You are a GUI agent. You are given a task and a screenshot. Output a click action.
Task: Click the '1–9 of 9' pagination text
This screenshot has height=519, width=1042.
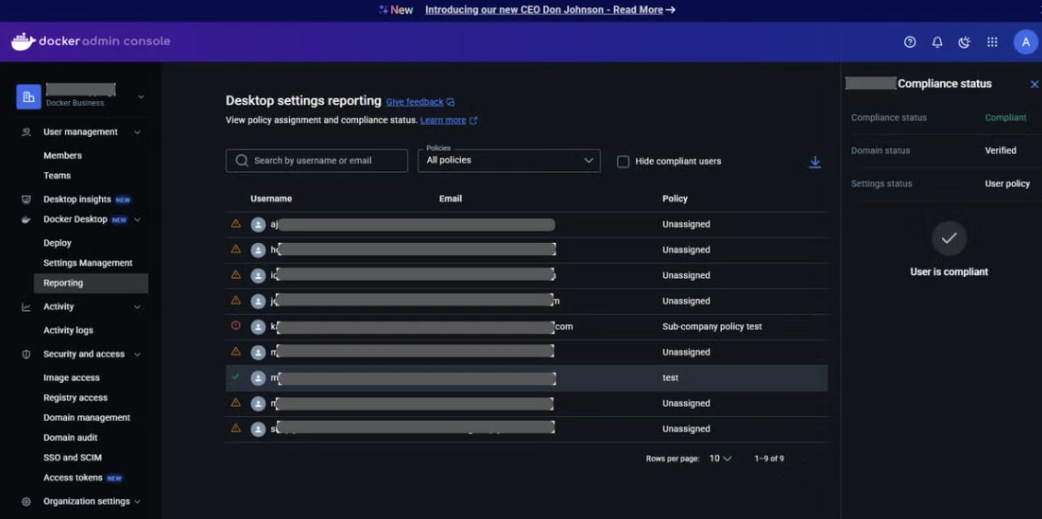769,459
